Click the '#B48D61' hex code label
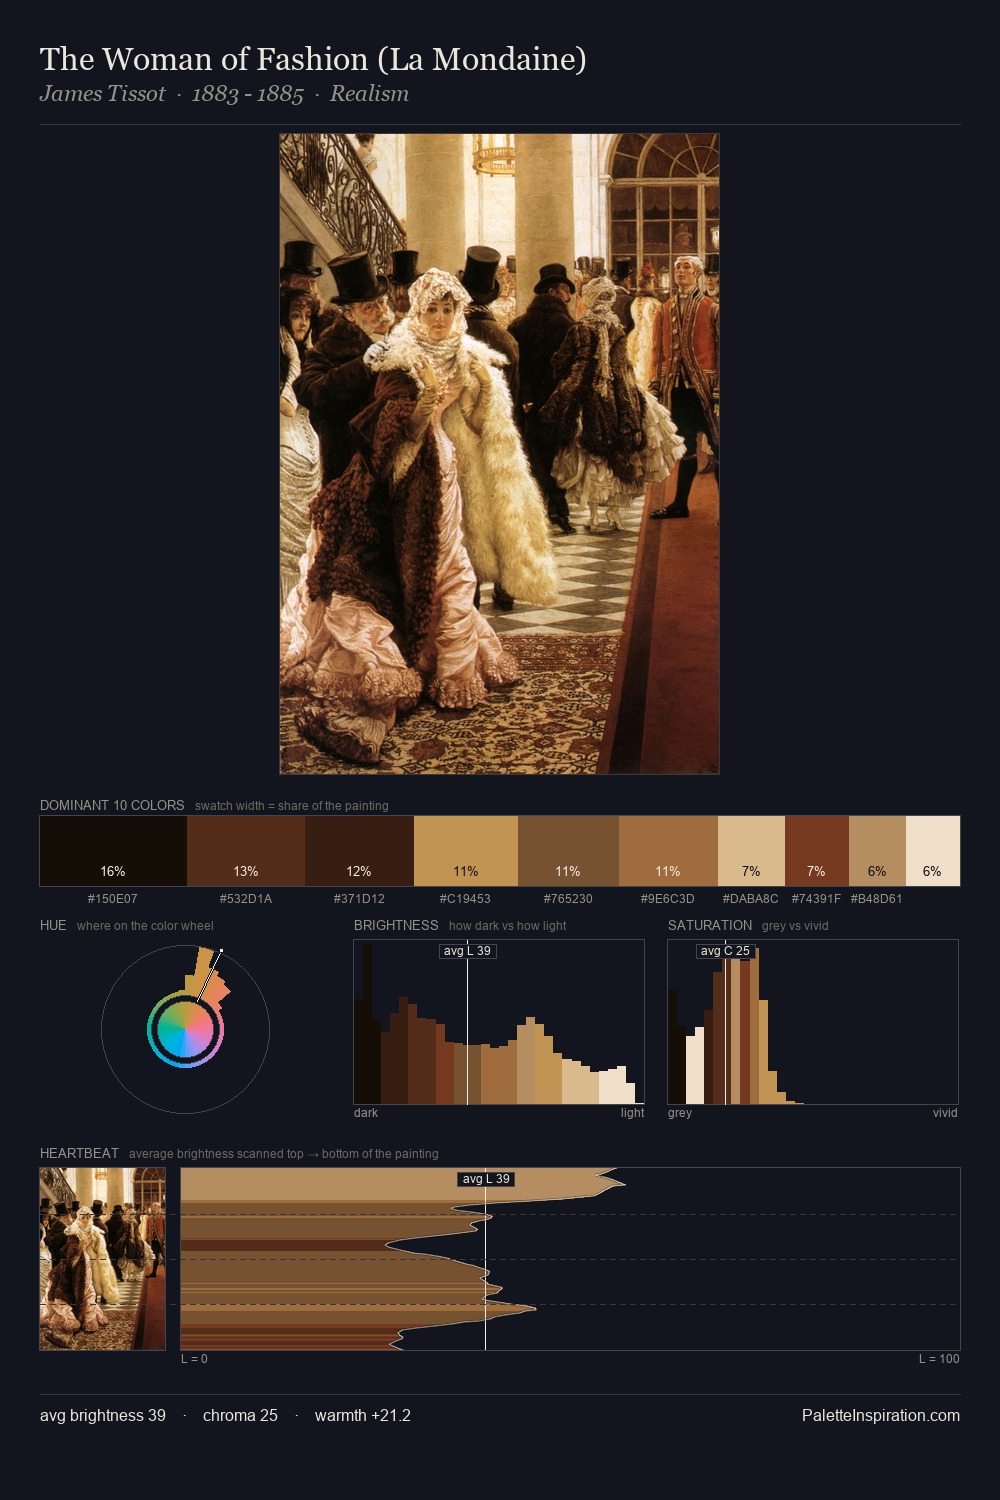The image size is (1000, 1500). click(877, 898)
